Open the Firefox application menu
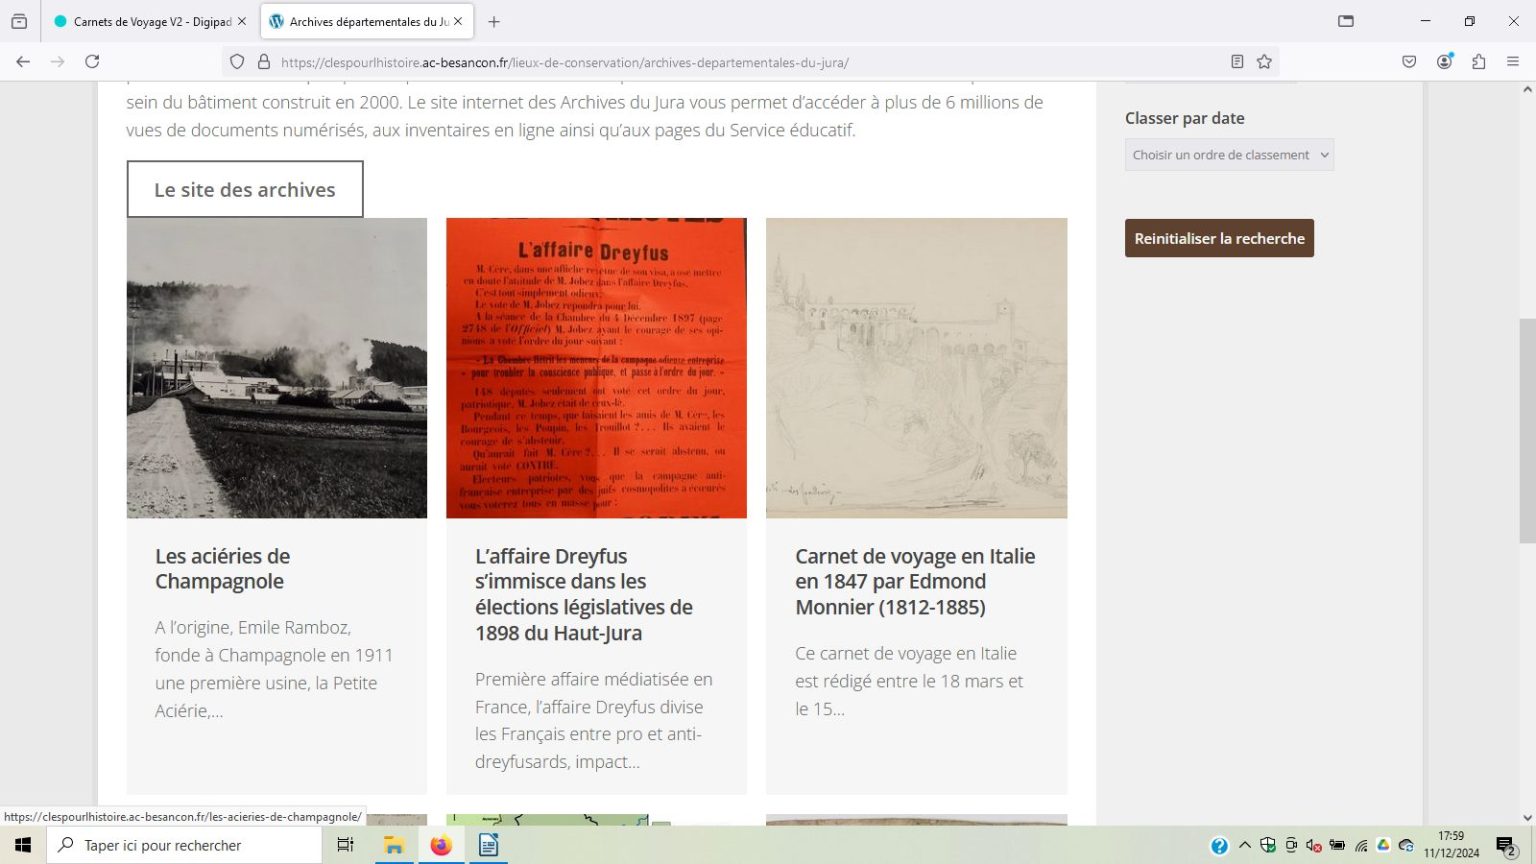1536x864 pixels. pyautogui.click(x=1513, y=62)
